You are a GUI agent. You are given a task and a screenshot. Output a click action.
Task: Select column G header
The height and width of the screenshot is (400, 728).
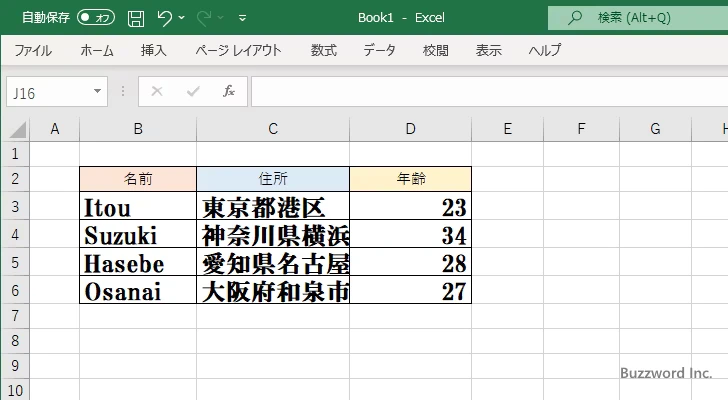pos(656,129)
